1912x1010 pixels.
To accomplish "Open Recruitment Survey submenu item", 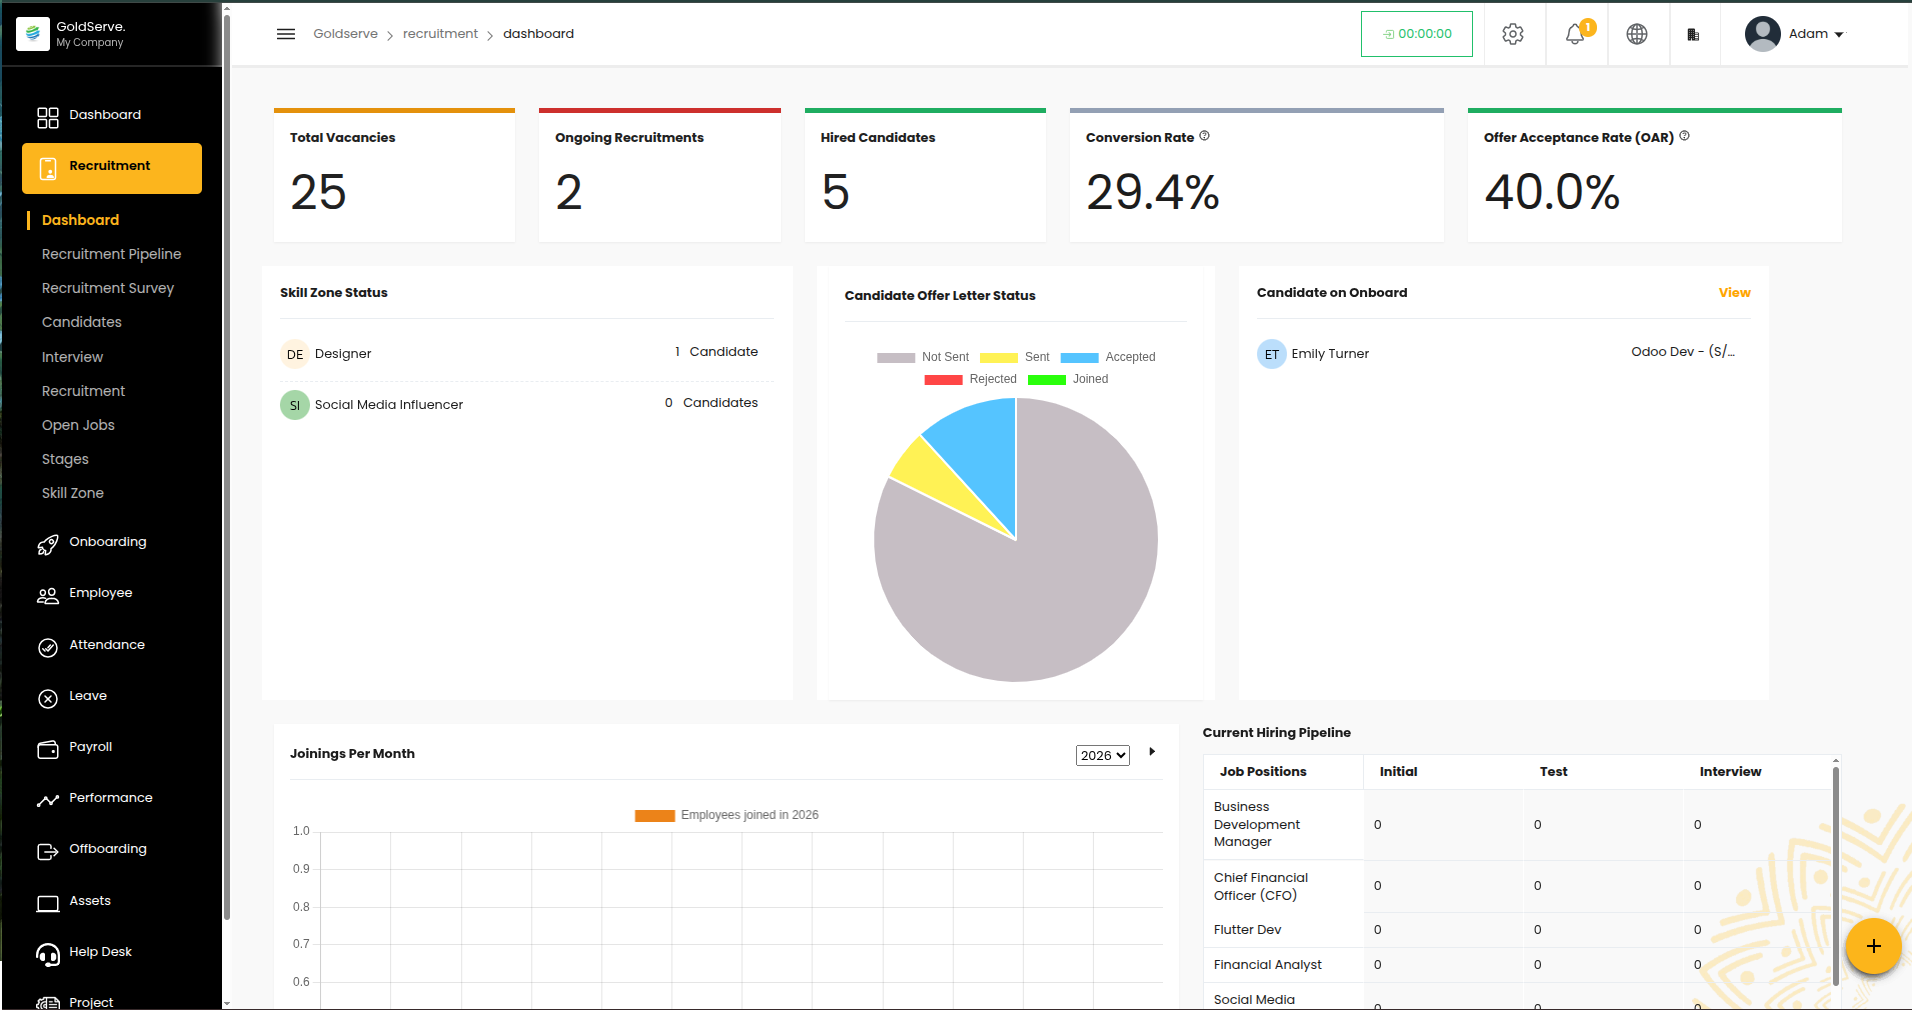I will click(x=108, y=288).
